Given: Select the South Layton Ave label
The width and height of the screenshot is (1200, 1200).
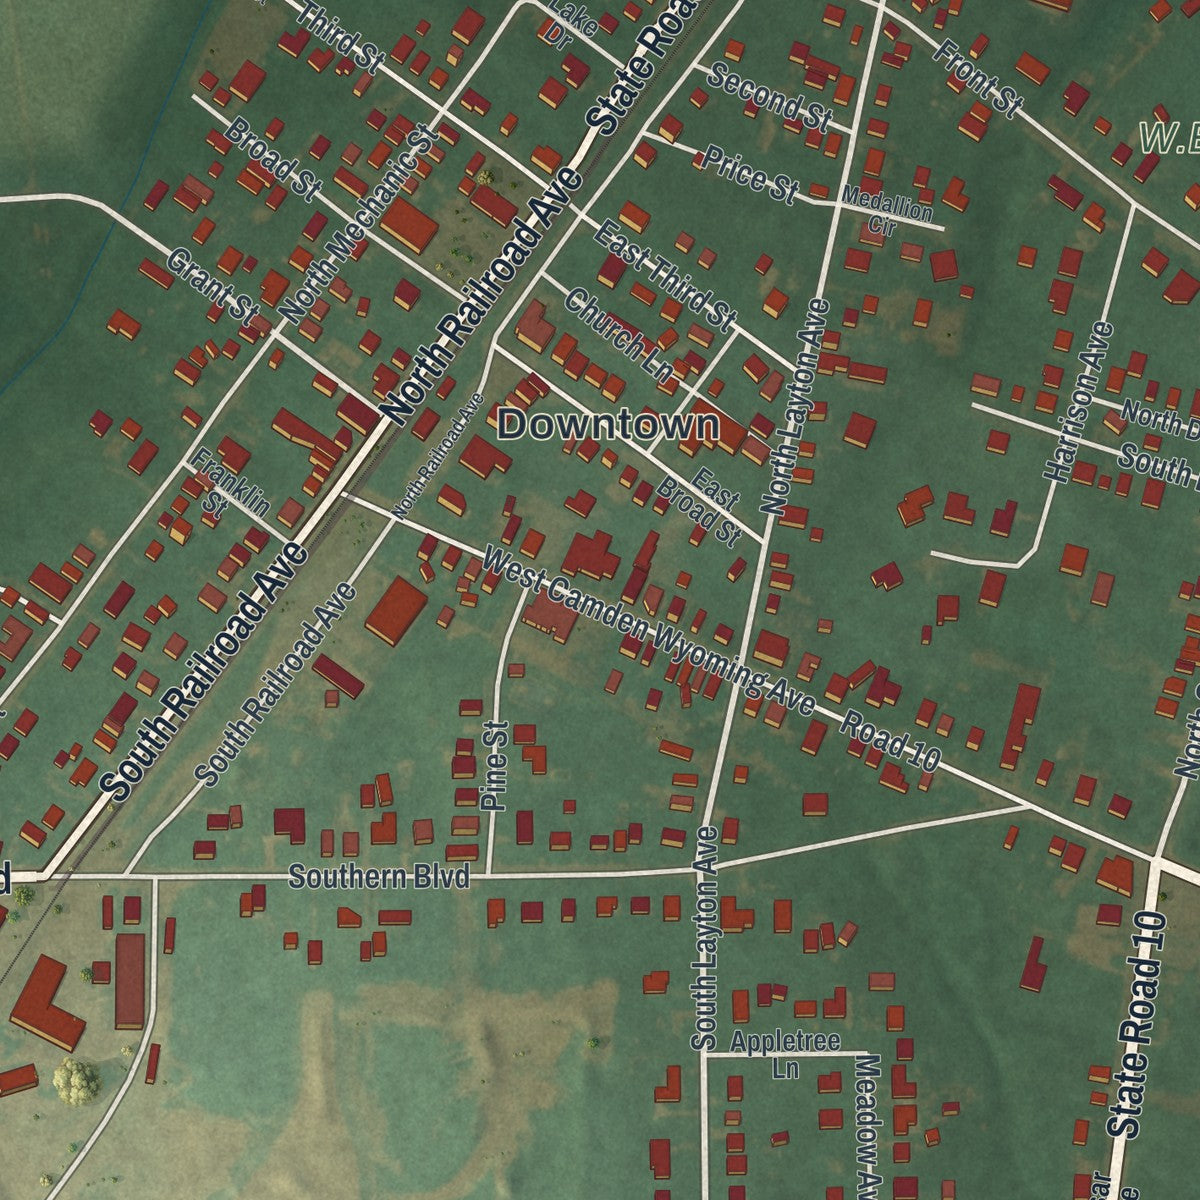Looking at the screenshot, I should tap(705, 937).
